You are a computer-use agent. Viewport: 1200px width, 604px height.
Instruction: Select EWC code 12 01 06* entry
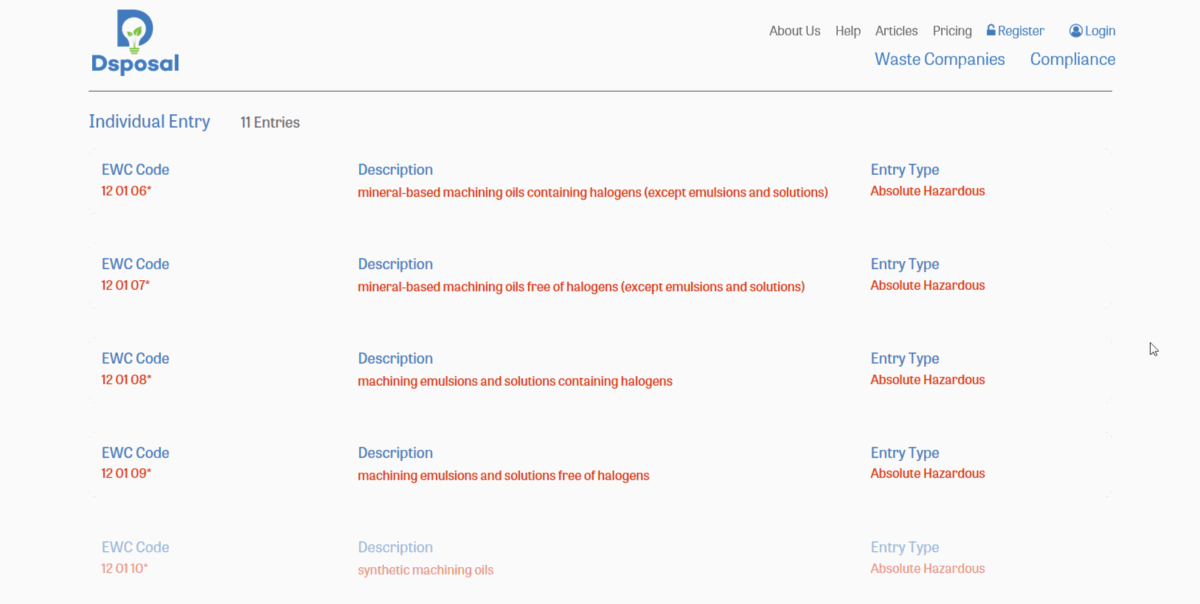point(126,191)
